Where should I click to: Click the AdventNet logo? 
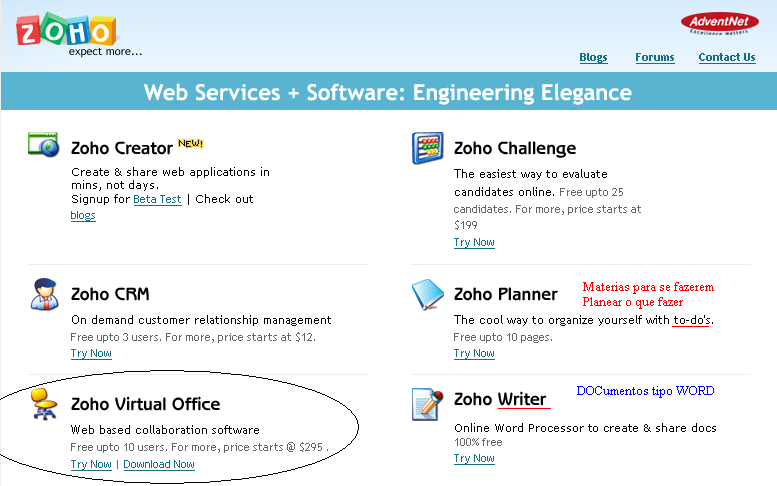point(720,23)
